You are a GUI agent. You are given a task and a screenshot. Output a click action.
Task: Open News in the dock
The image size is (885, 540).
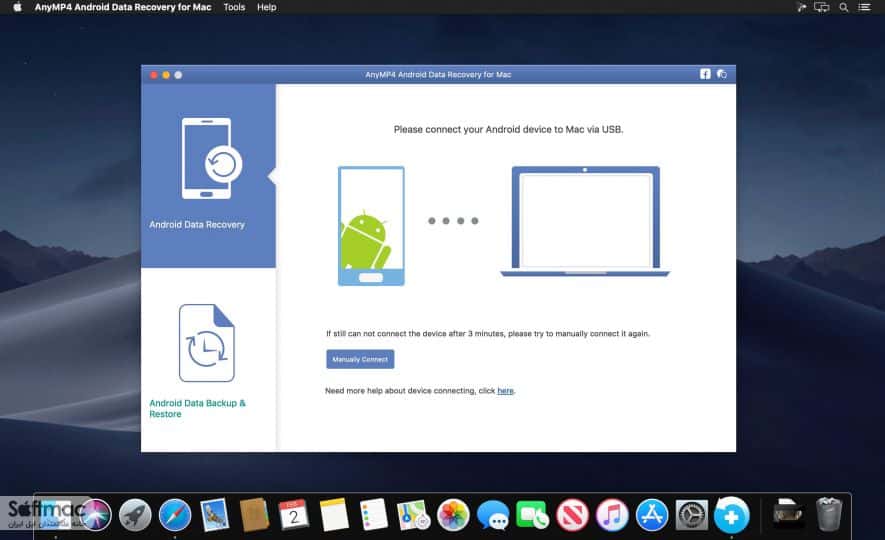click(572, 515)
